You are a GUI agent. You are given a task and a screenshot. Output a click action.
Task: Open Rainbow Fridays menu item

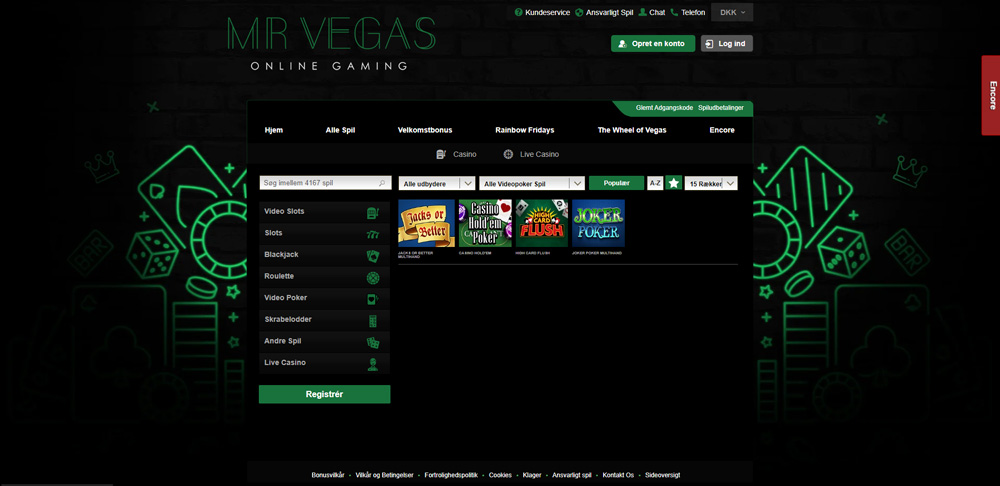pos(525,130)
